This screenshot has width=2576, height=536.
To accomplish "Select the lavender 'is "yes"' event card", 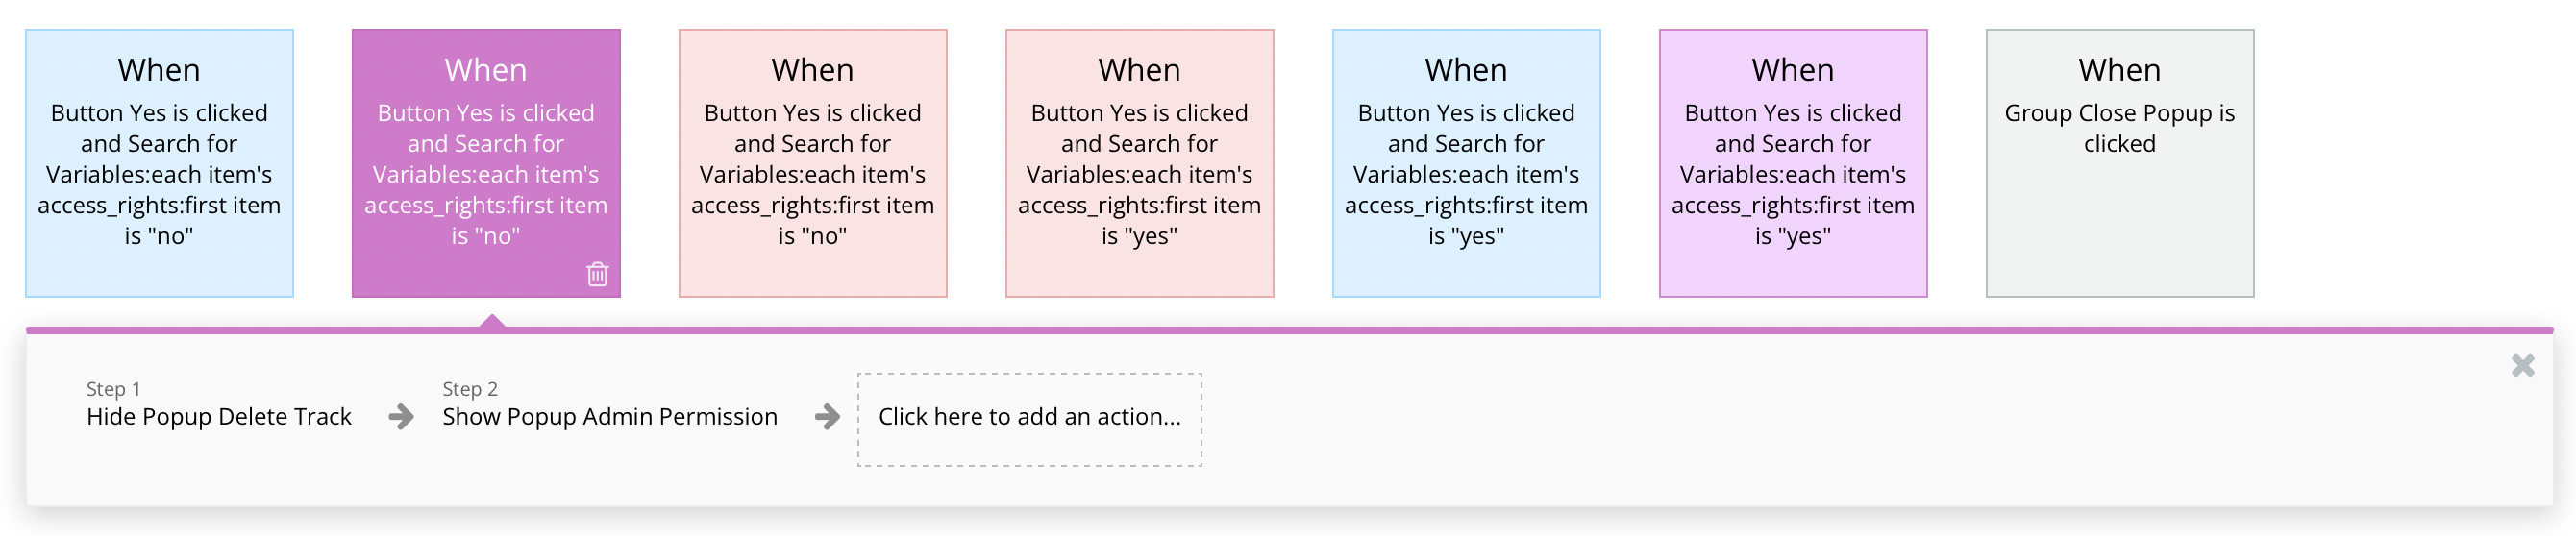I will point(1792,173).
